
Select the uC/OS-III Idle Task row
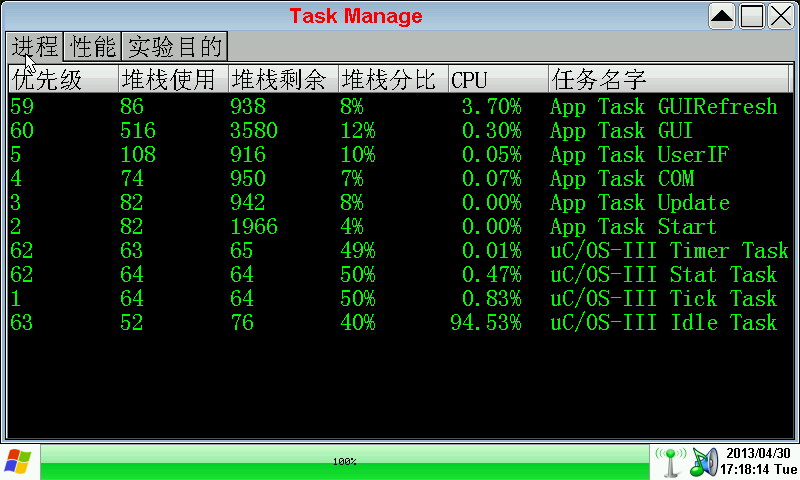[399, 323]
